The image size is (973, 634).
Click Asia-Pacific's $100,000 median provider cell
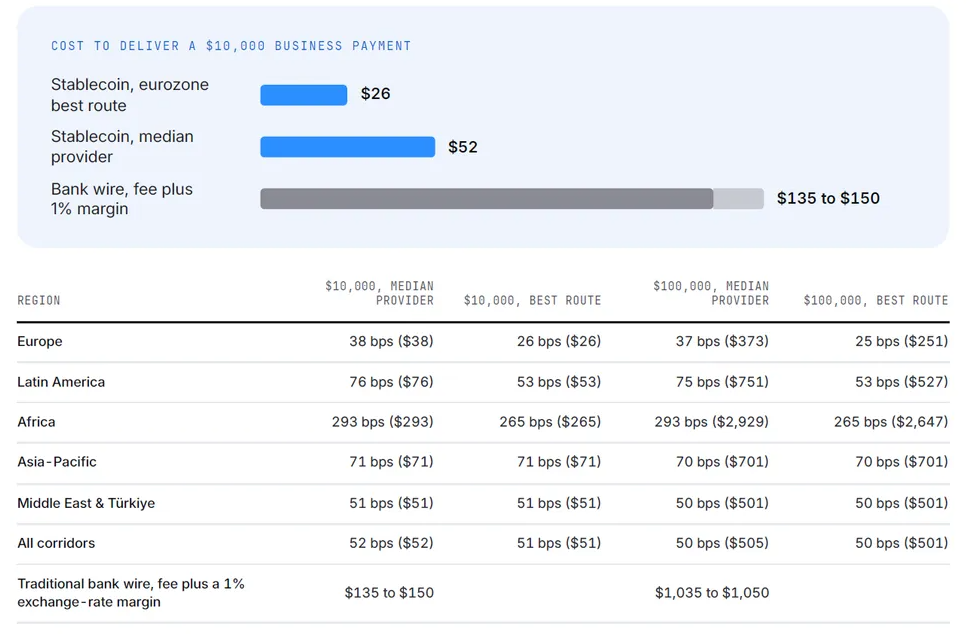722,462
